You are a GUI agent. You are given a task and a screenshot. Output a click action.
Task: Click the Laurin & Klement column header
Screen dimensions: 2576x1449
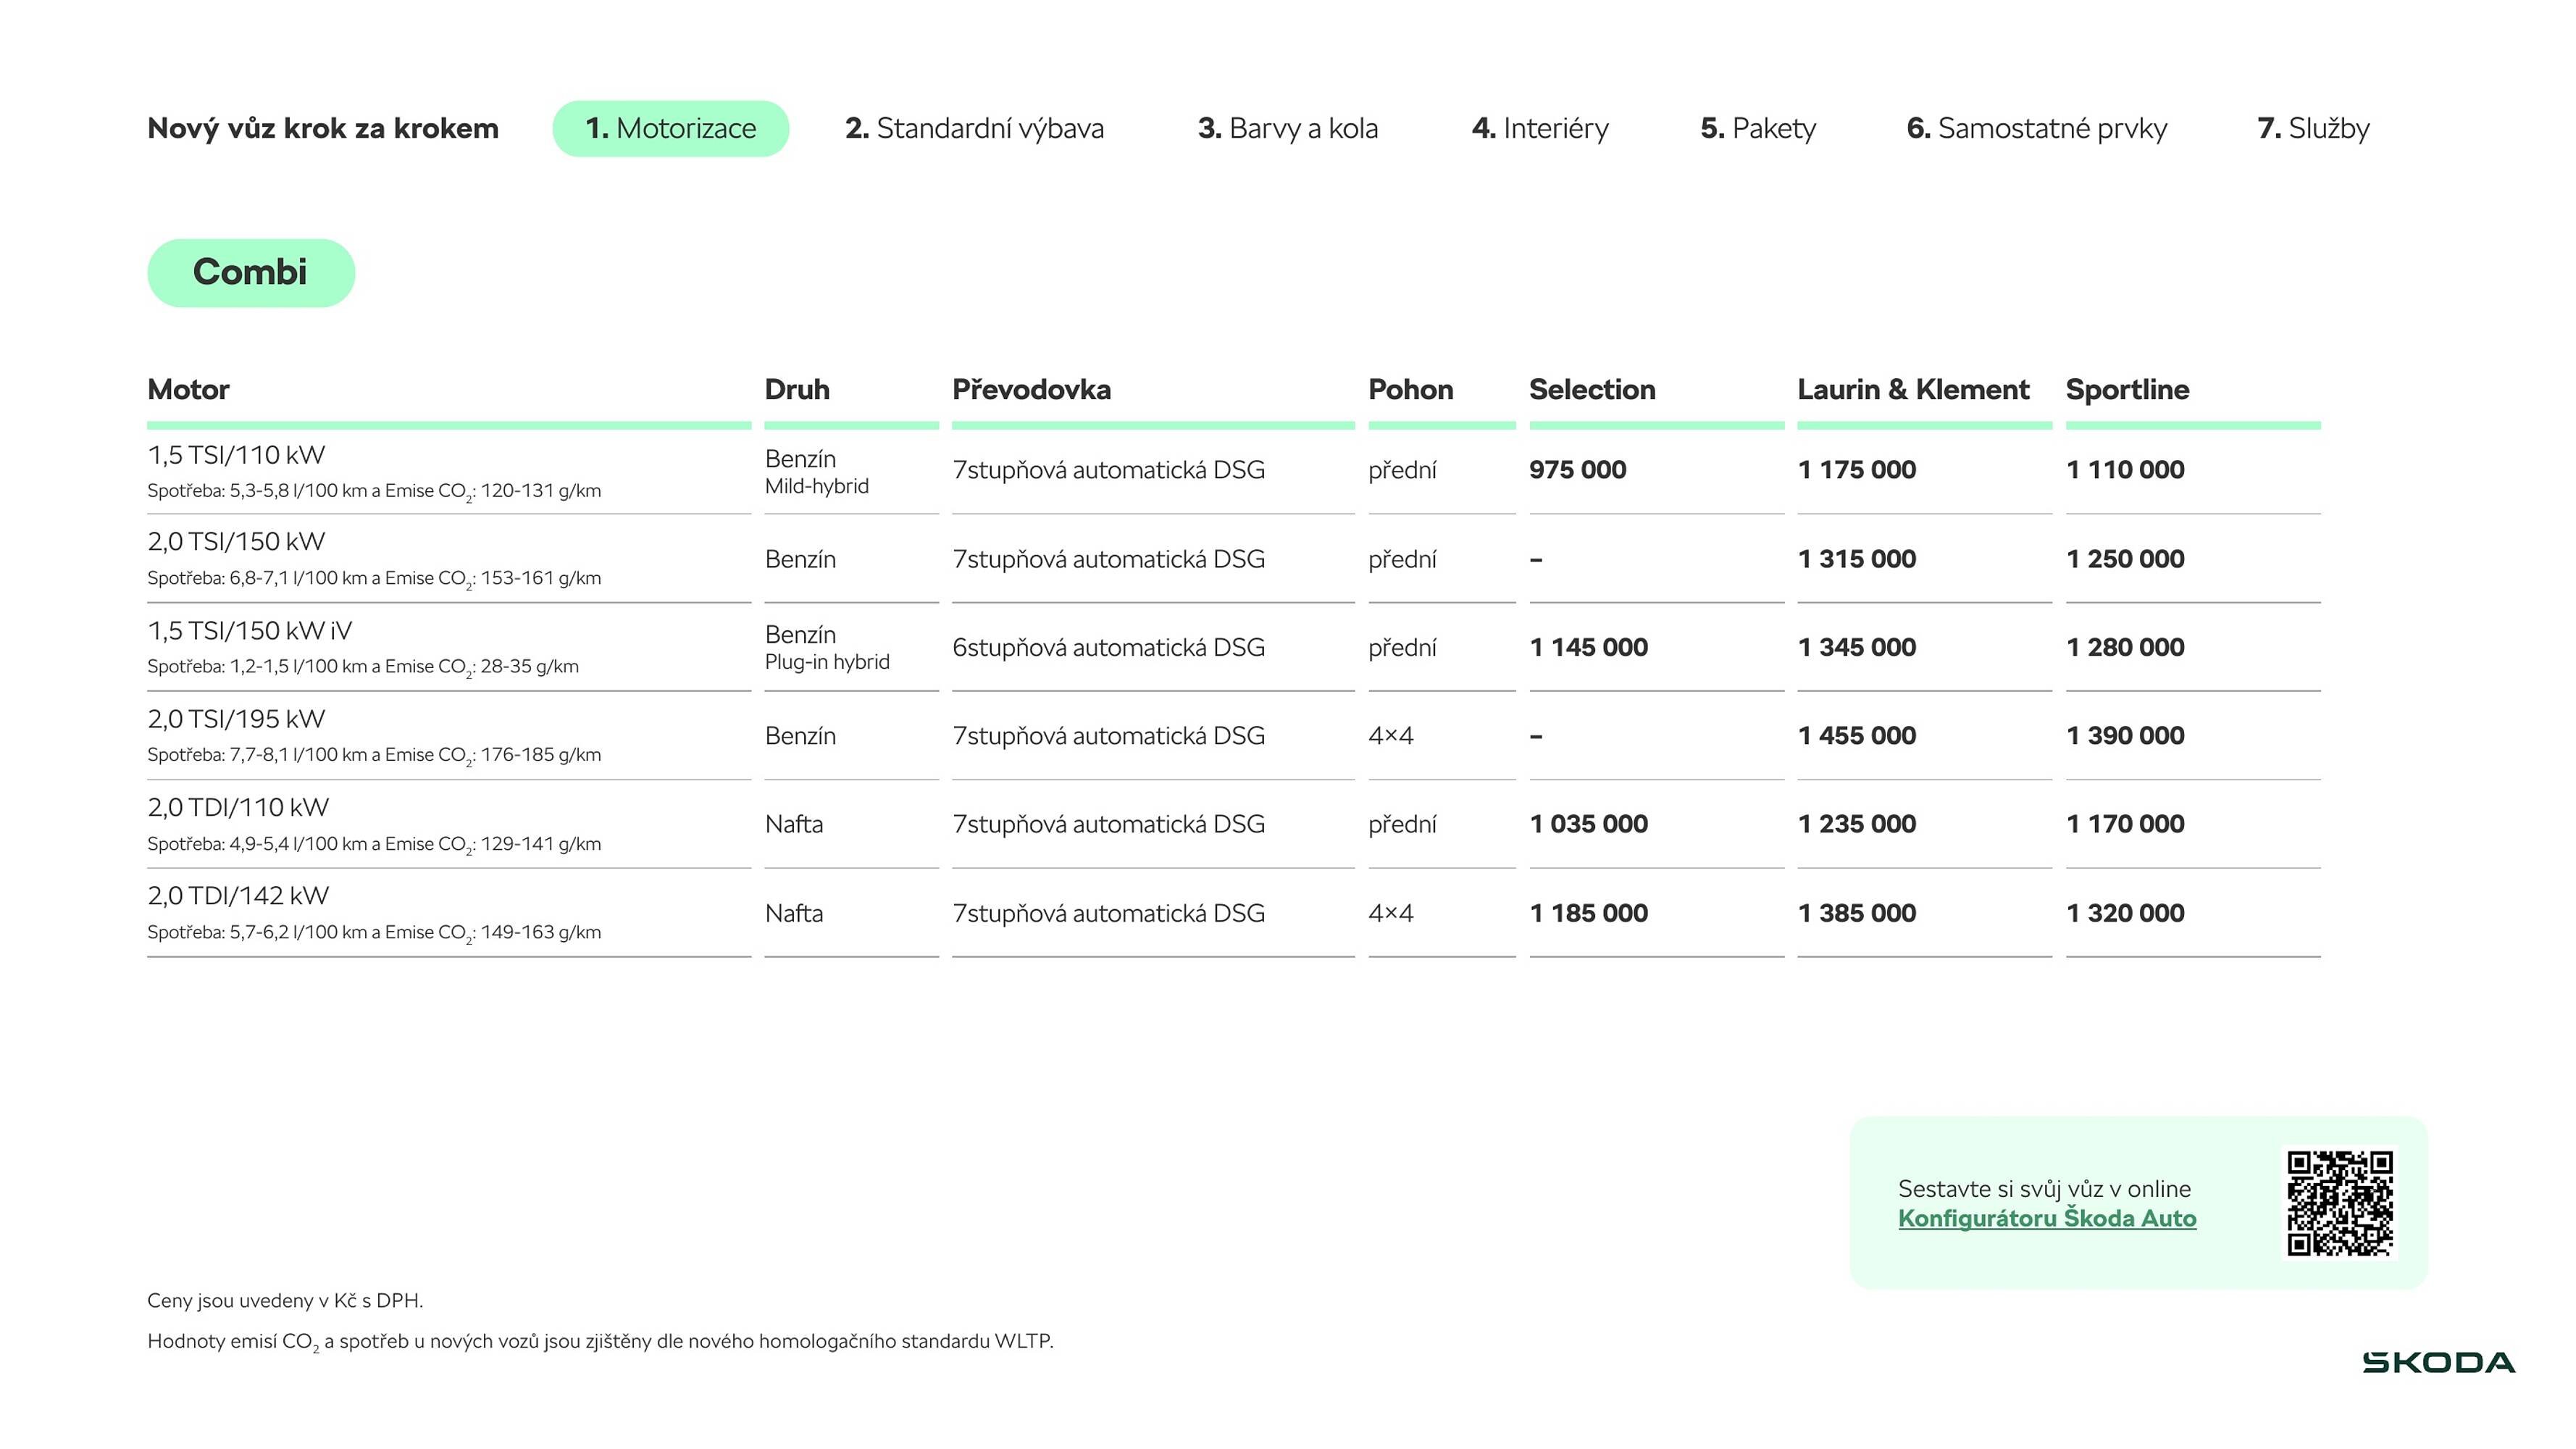[x=1912, y=389]
